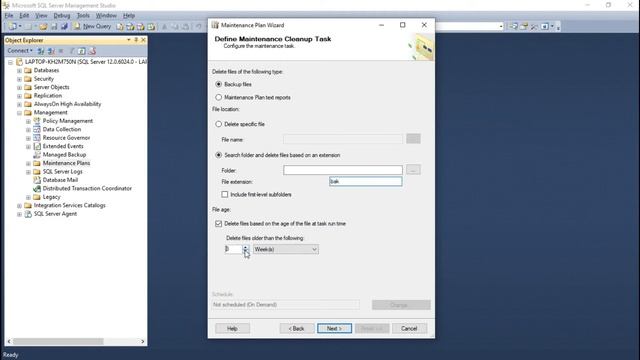Click the Next button in the wizard
Screen dimensions: 640x360
pos(334,329)
